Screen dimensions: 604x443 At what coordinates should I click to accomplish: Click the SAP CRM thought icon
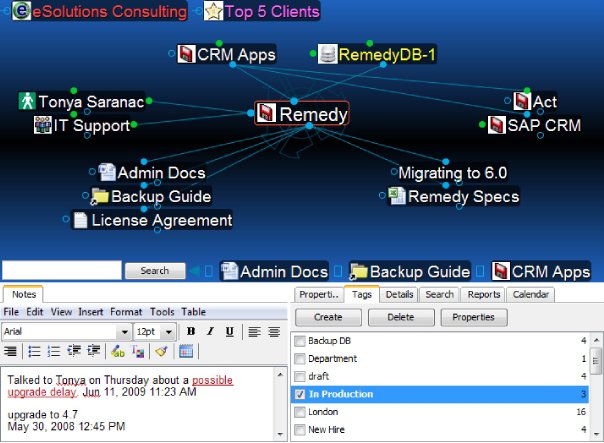point(497,125)
